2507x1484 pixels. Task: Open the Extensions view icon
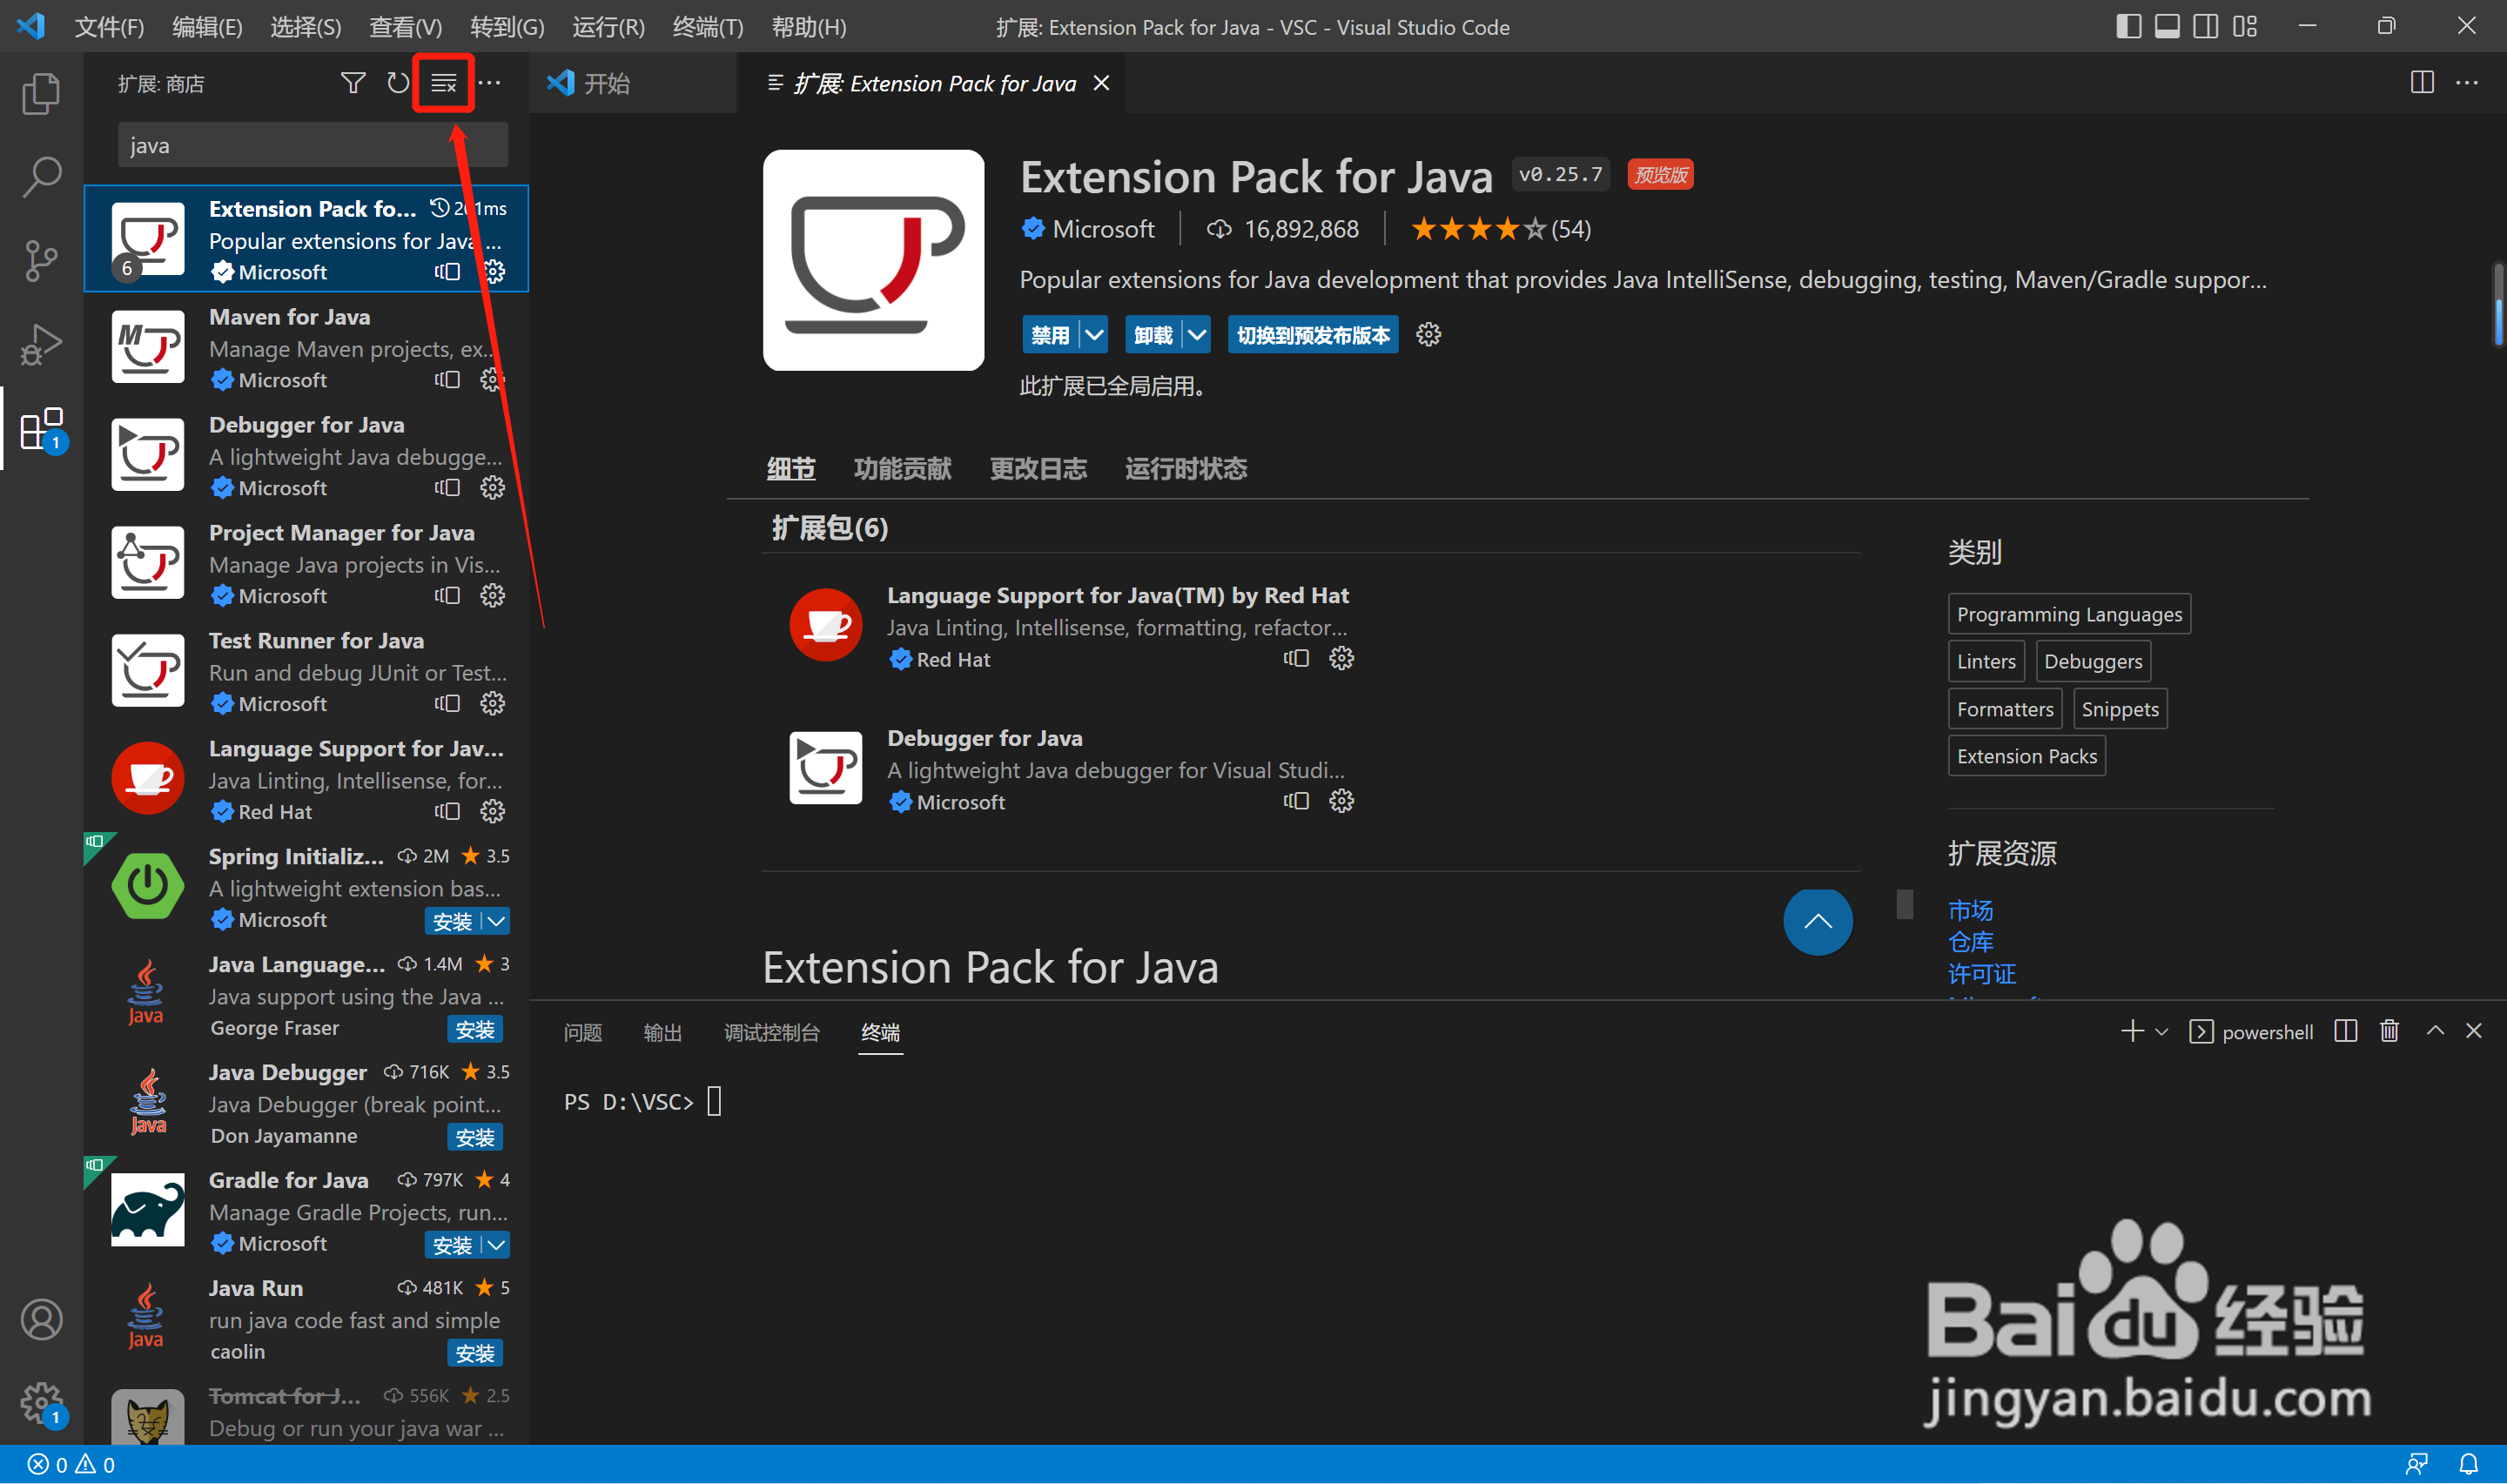click(x=41, y=429)
